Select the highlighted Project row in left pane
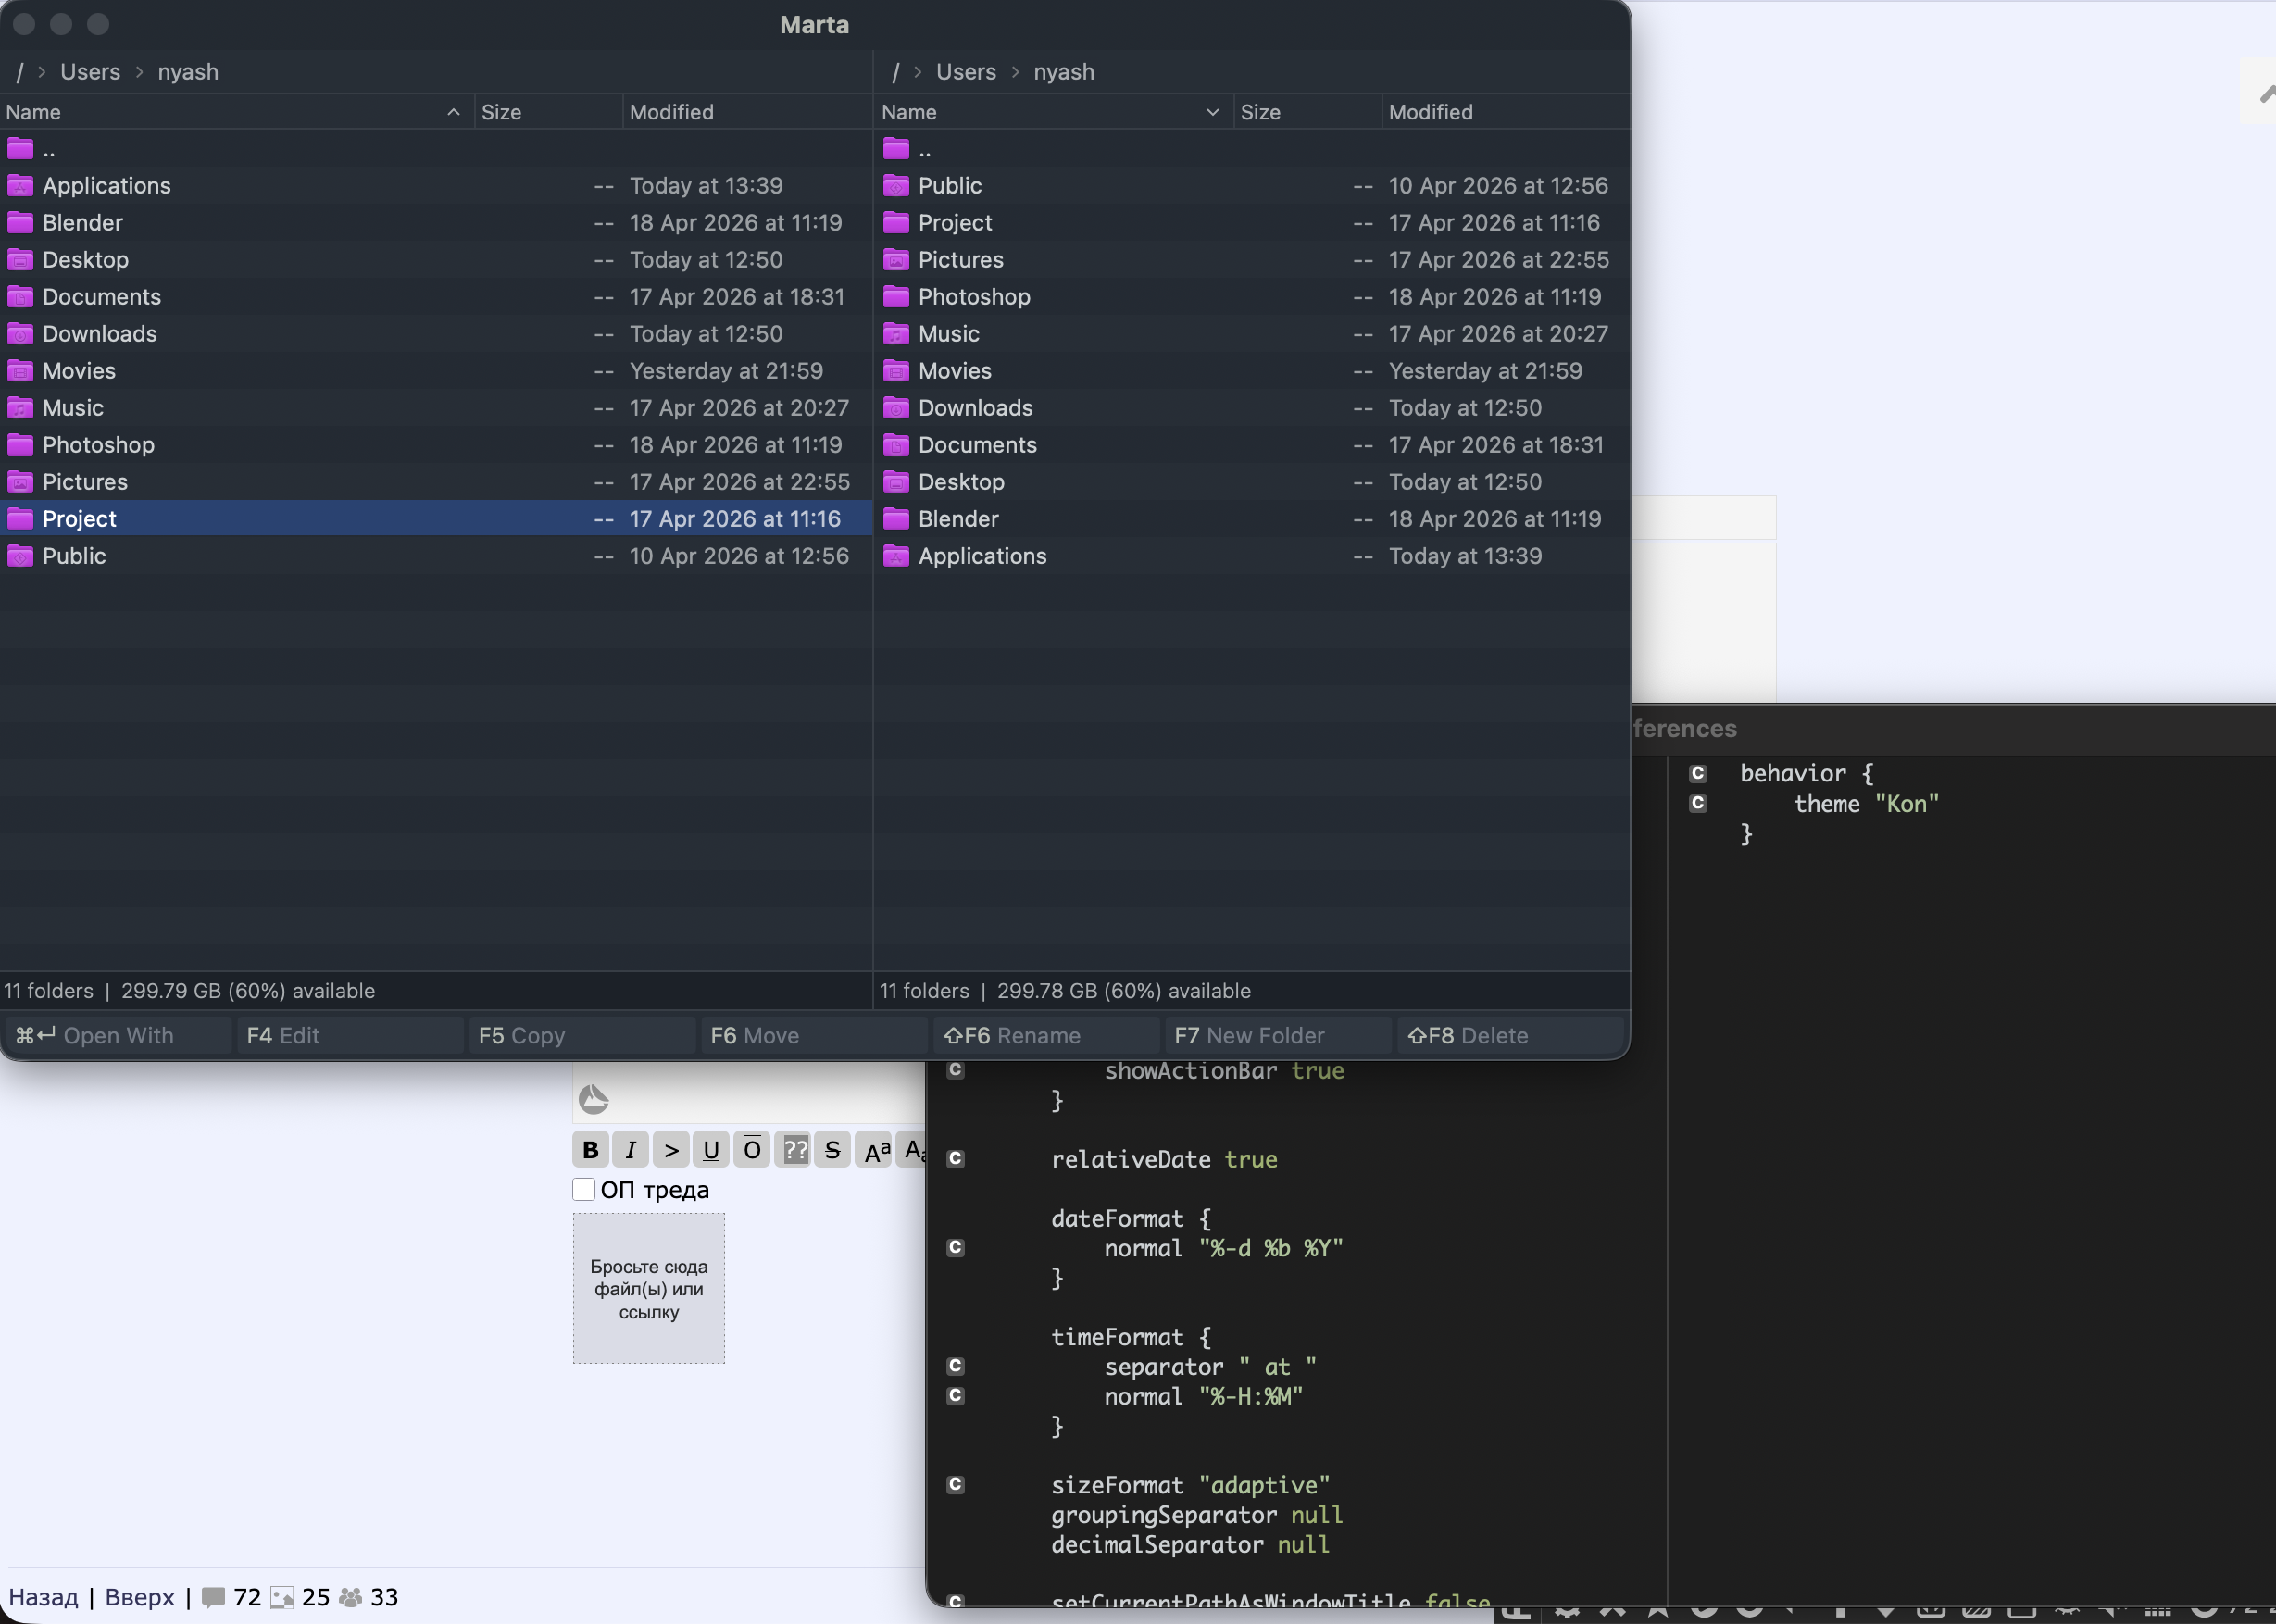 (436, 519)
